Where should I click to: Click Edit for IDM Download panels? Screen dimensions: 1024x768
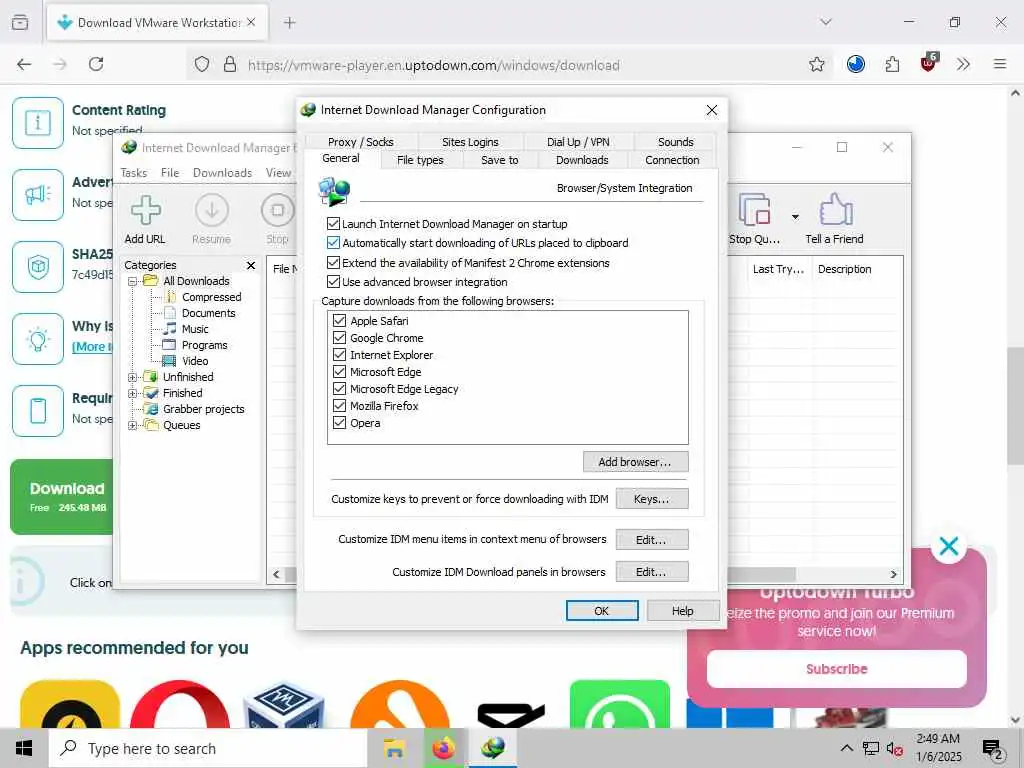click(x=652, y=572)
